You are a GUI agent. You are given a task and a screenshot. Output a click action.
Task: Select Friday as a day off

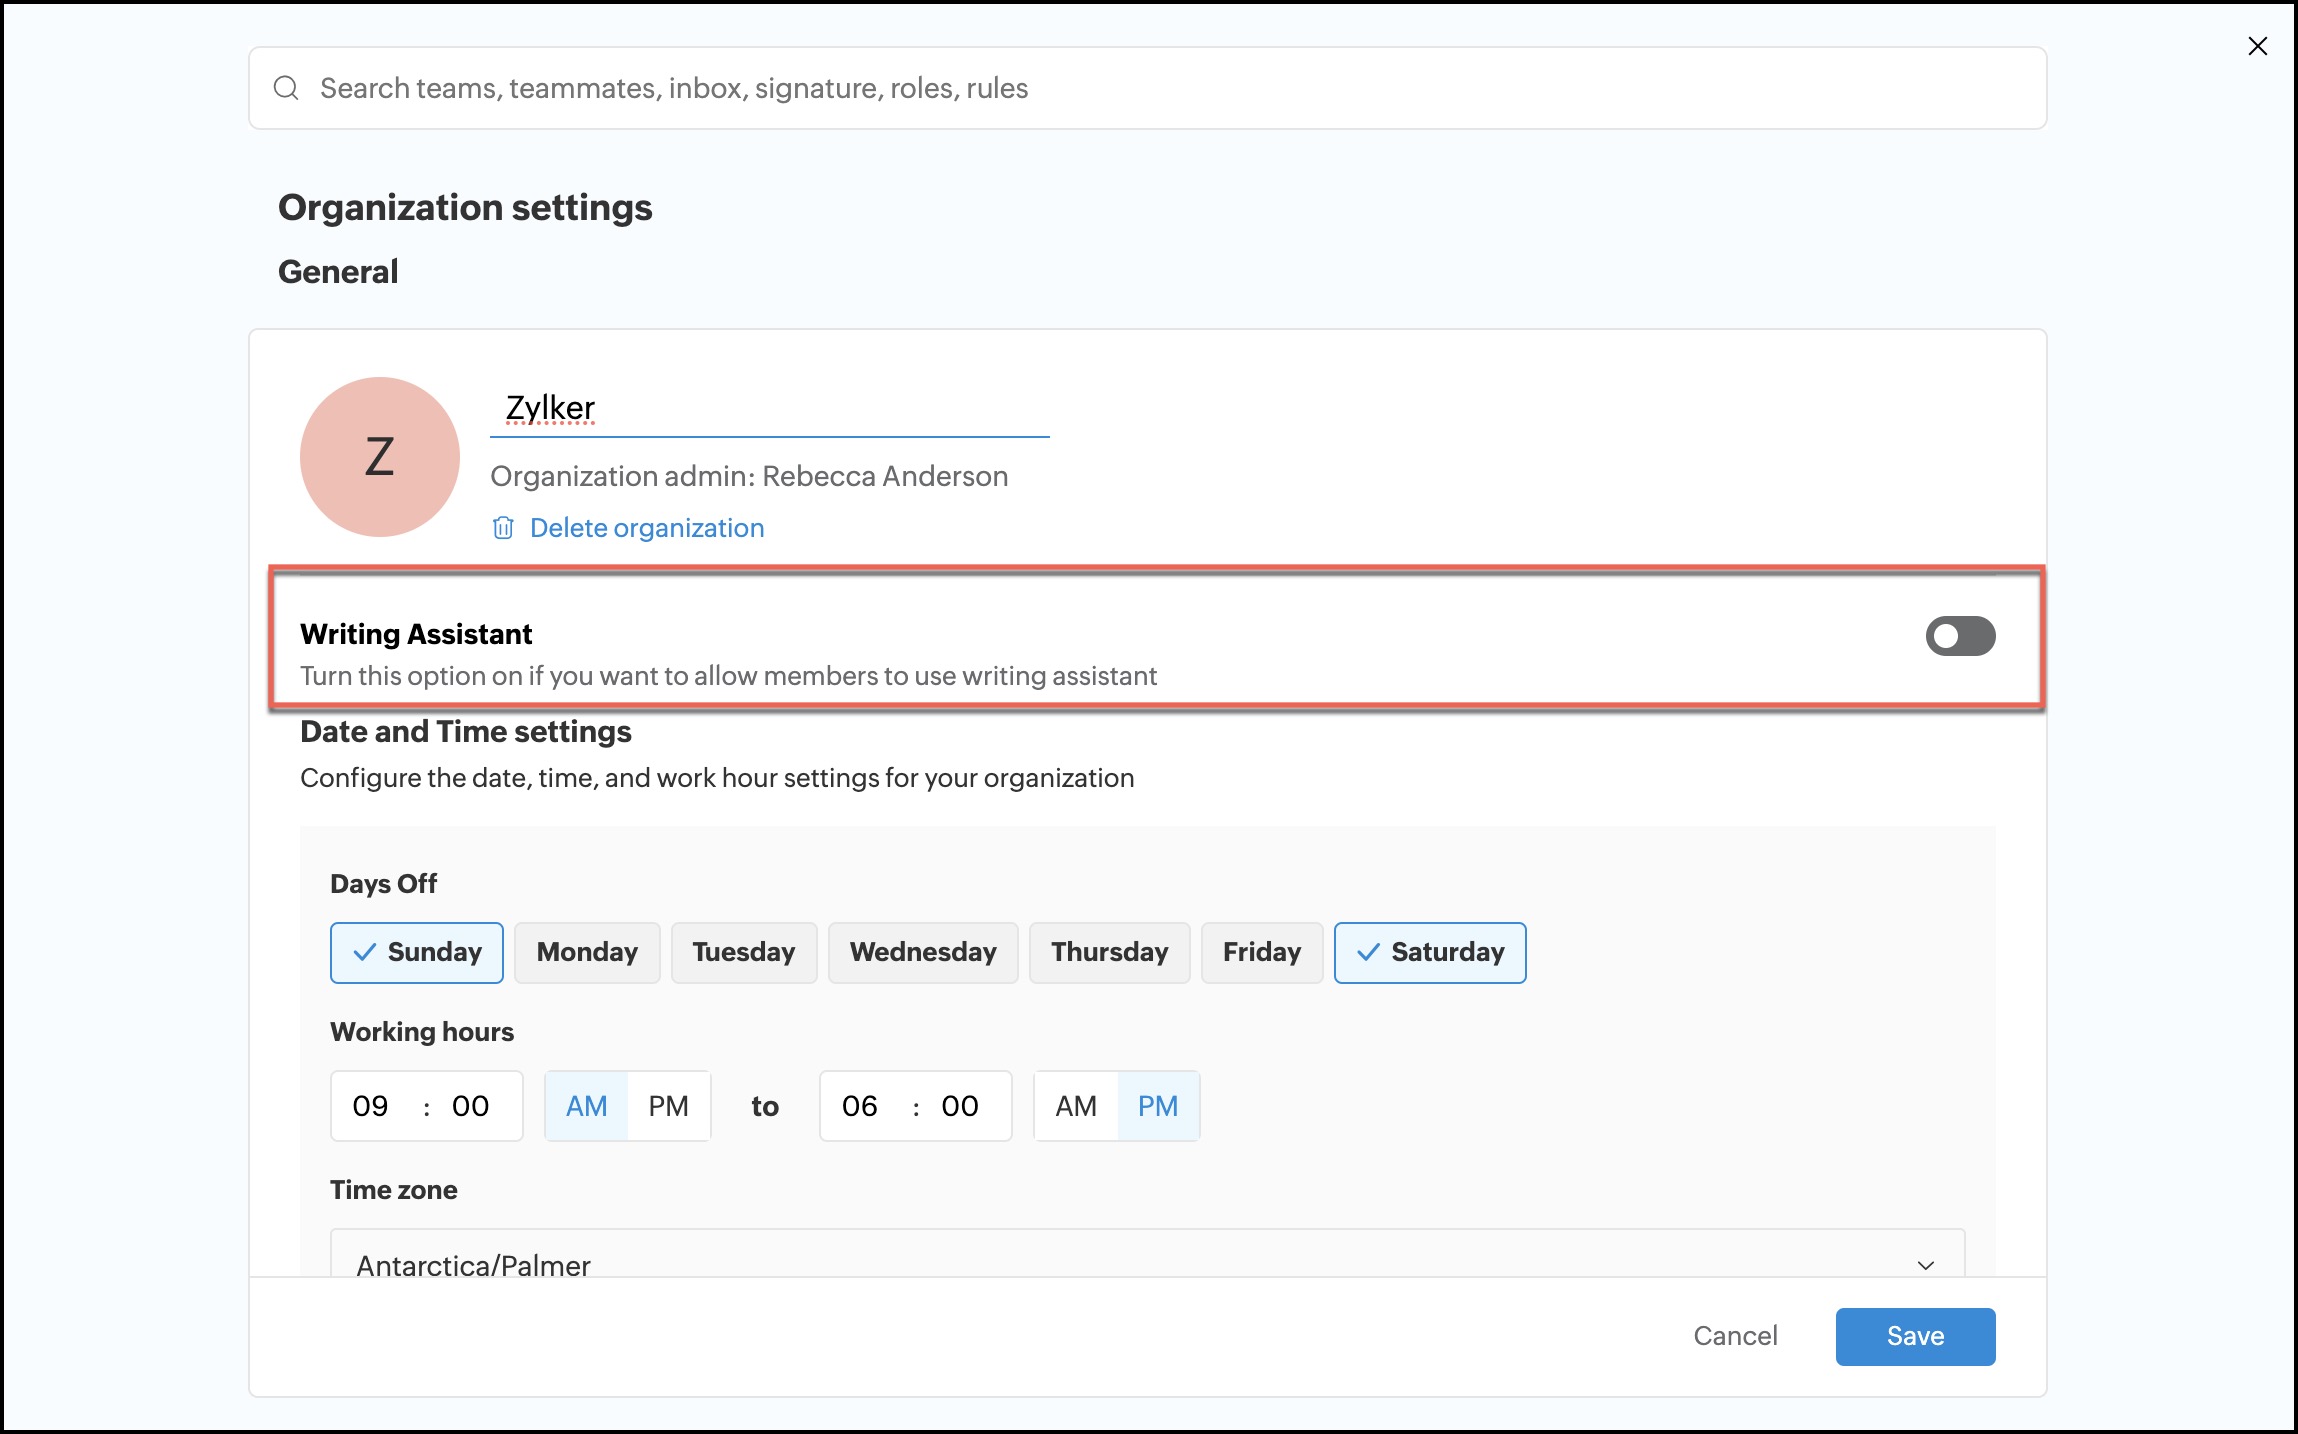1261,952
